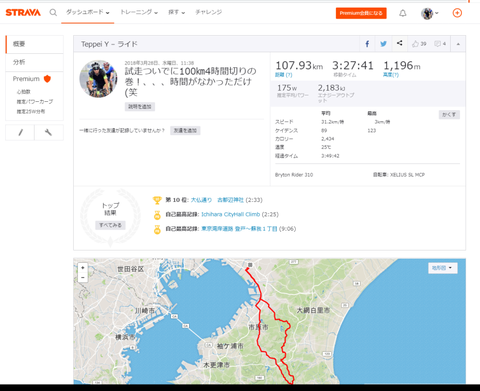480x391 pixels.
Task: Share the ride on Facebook
Action: pyautogui.click(x=367, y=44)
